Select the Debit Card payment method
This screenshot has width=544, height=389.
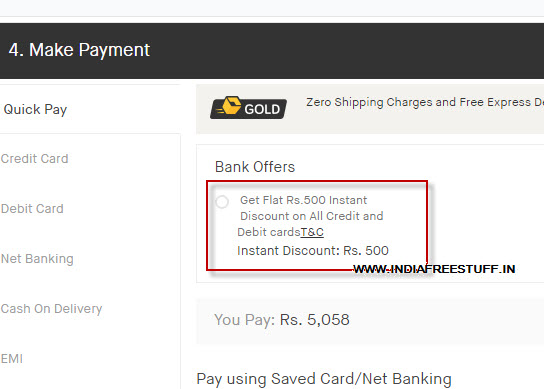pos(32,209)
